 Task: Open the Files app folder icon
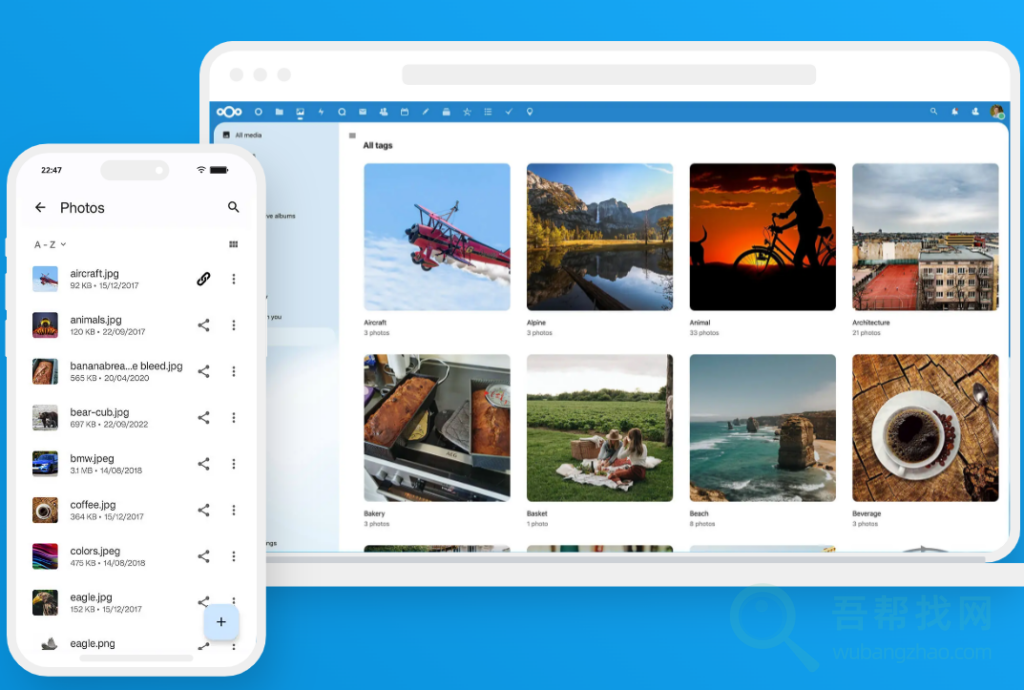click(x=279, y=112)
